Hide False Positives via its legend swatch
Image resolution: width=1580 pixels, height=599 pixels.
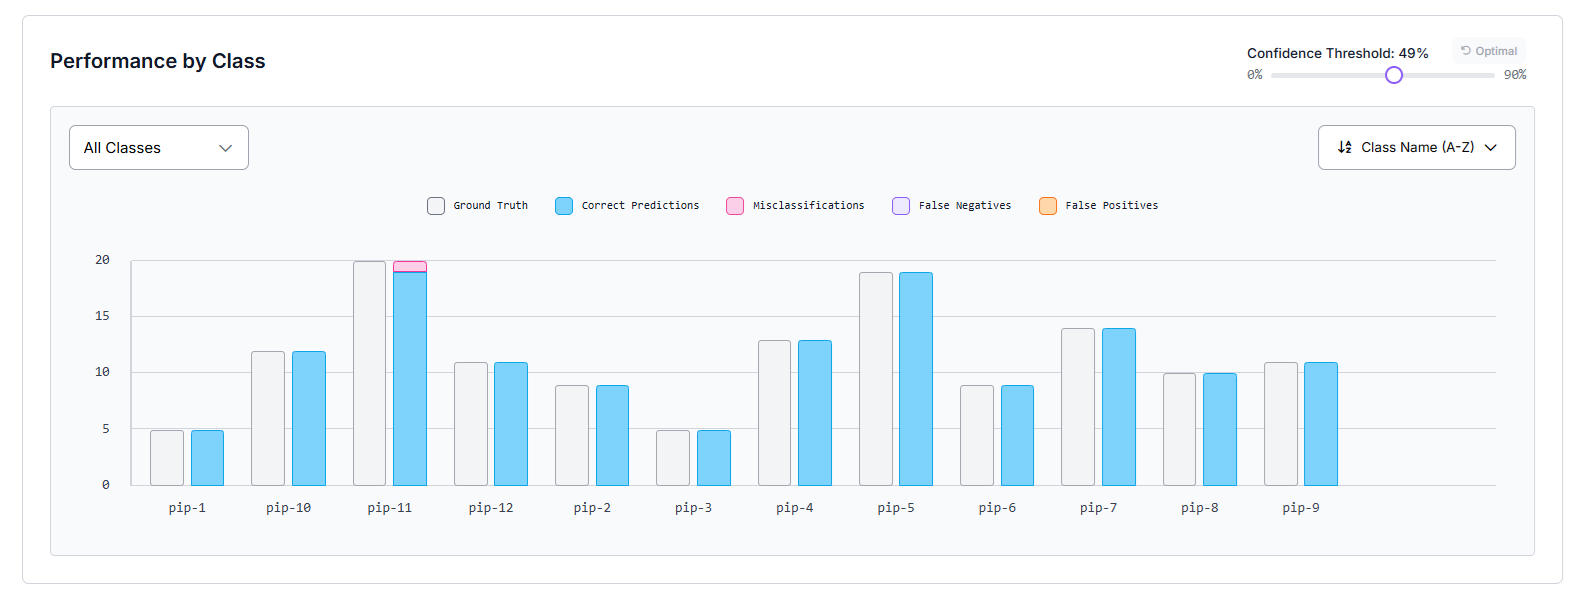[1048, 206]
